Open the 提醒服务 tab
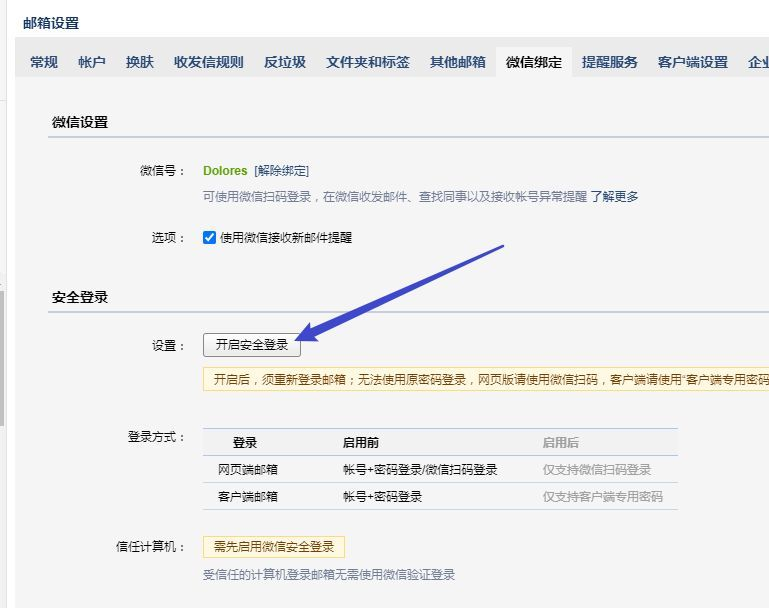 [610, 62]
